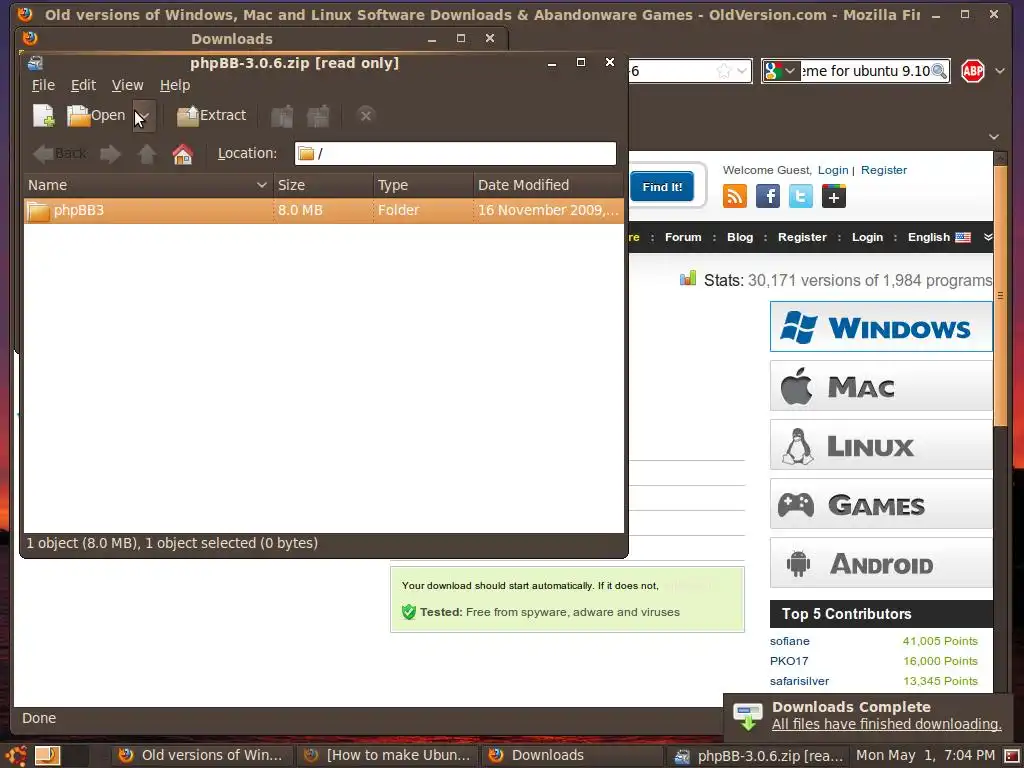Viewport: 1024px width, 768px height.
Task: Click the Facebook icon
Action: pos(768,196)
